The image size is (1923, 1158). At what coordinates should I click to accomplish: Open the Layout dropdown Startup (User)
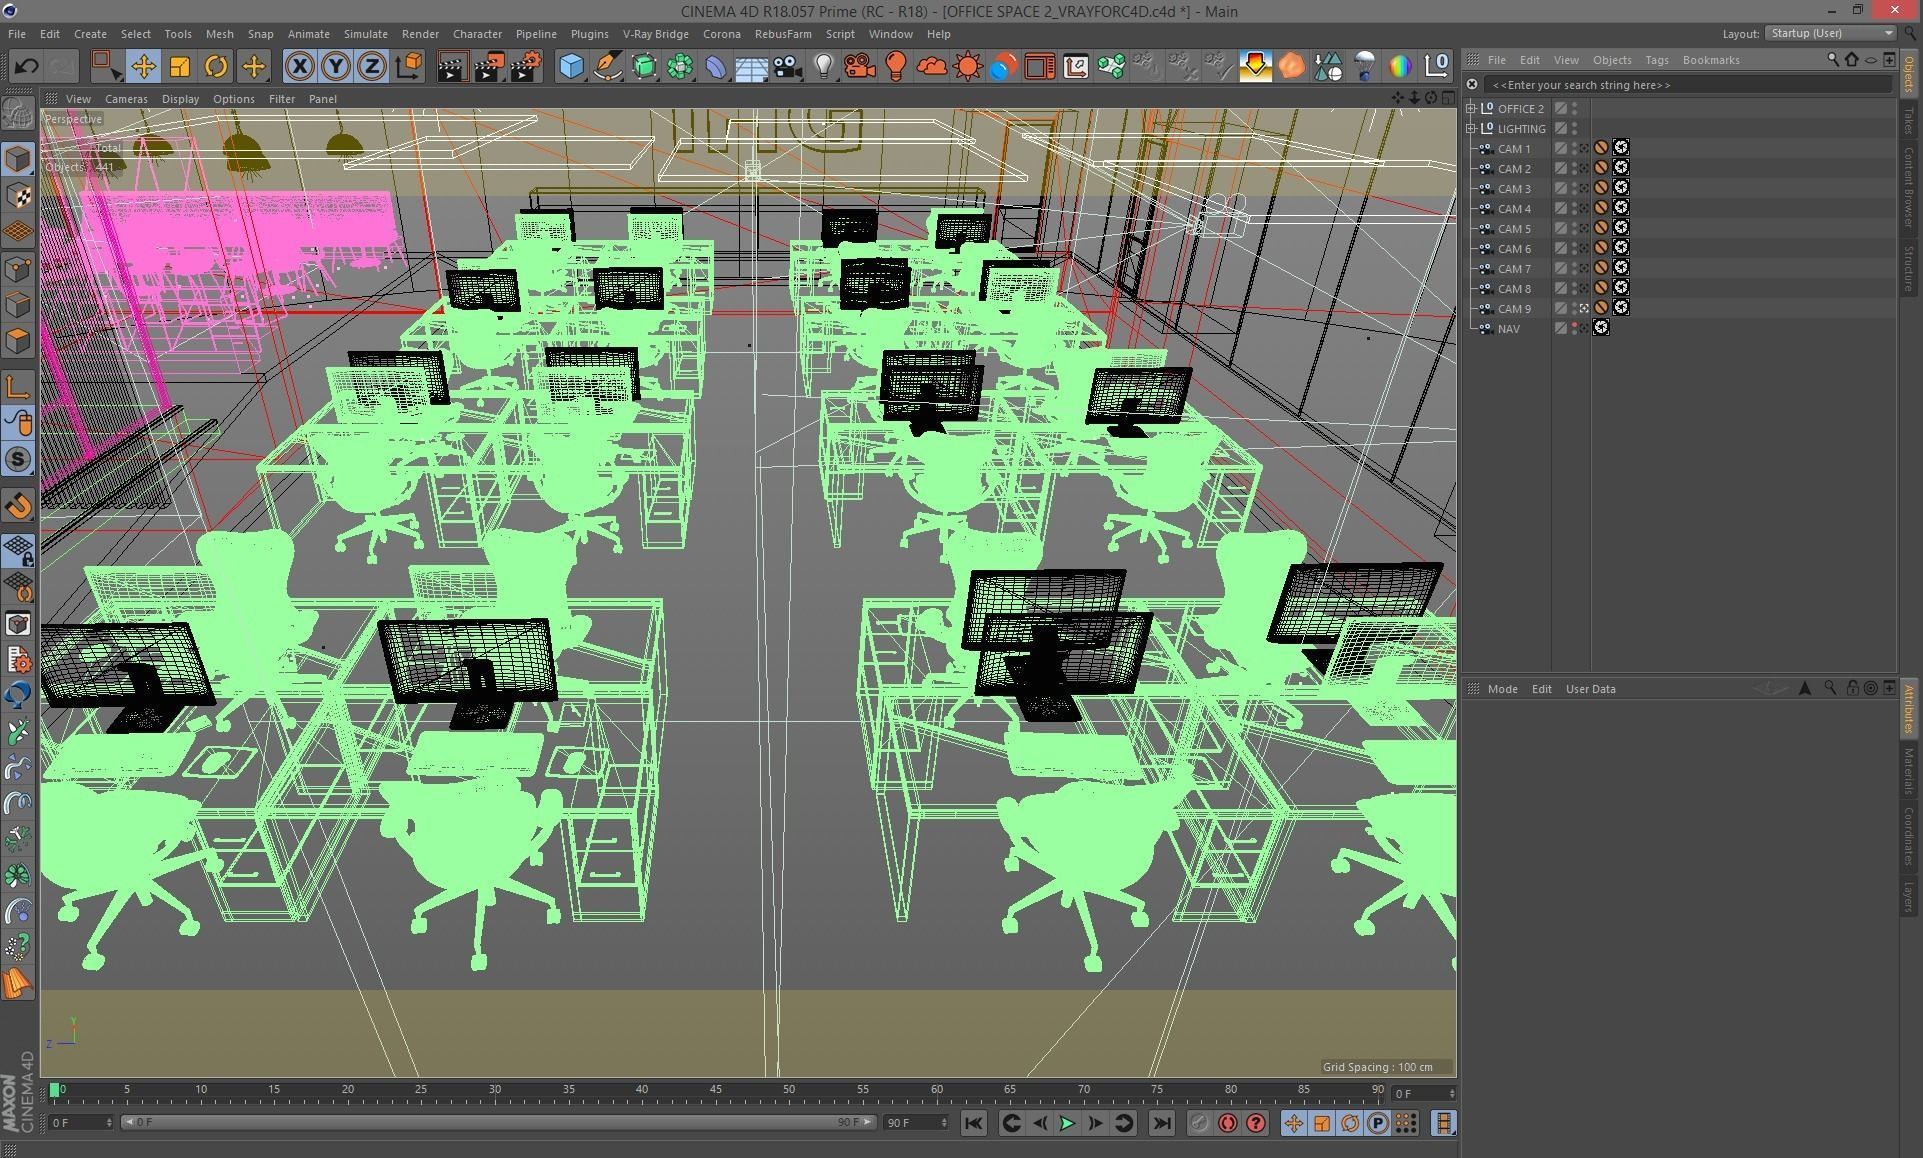point(1830,33)
